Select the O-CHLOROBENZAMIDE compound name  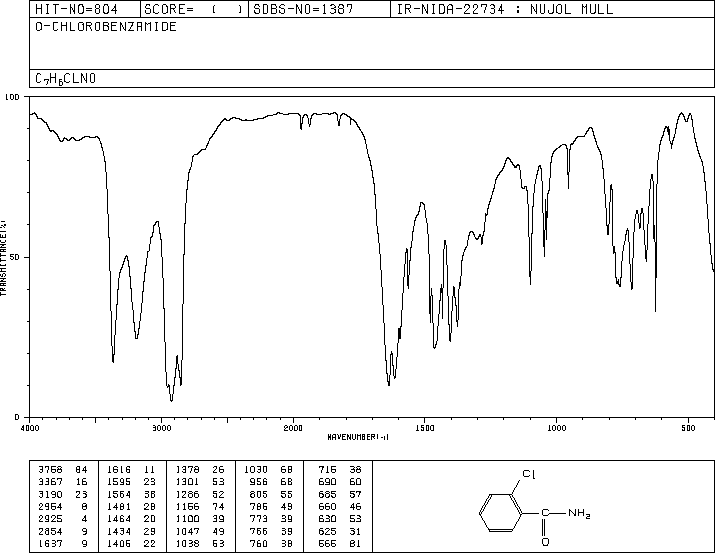106,27
